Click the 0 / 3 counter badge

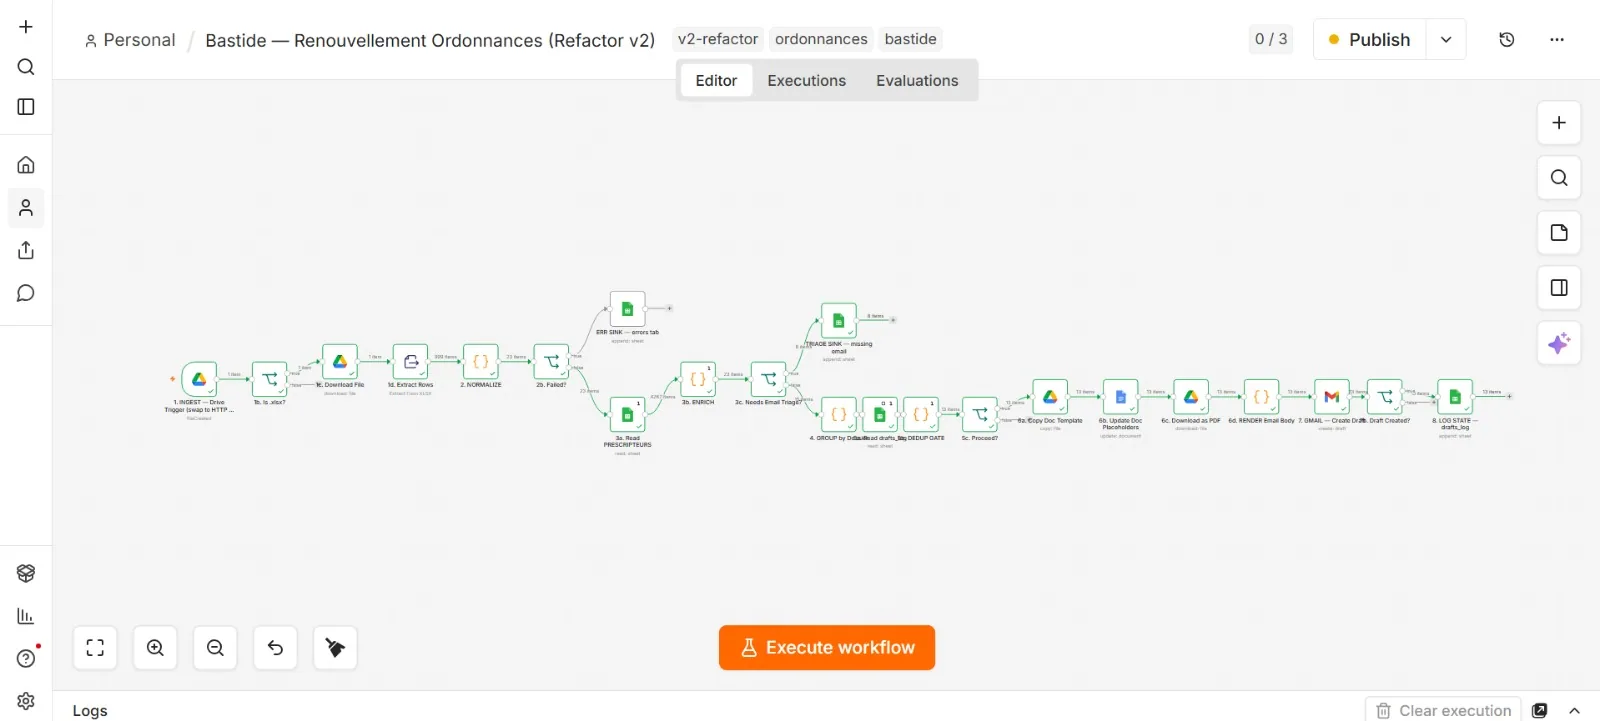pos(1271,39)
